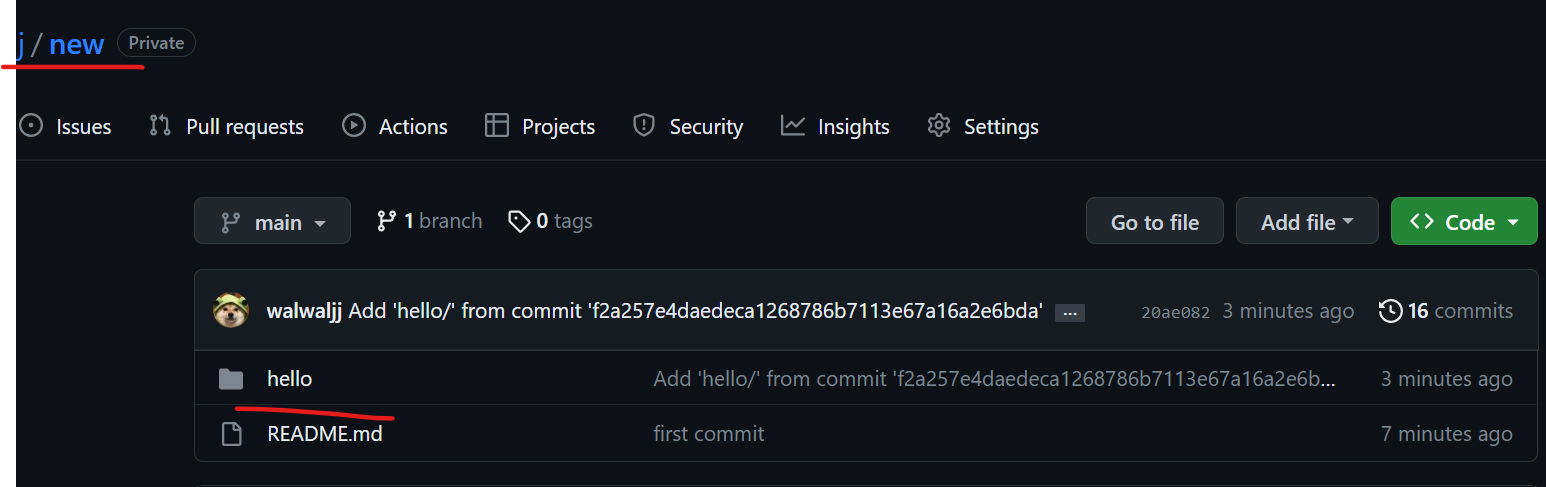Open the walwaljj author link
Screen dimensions: 1546x487
point(305,312)
